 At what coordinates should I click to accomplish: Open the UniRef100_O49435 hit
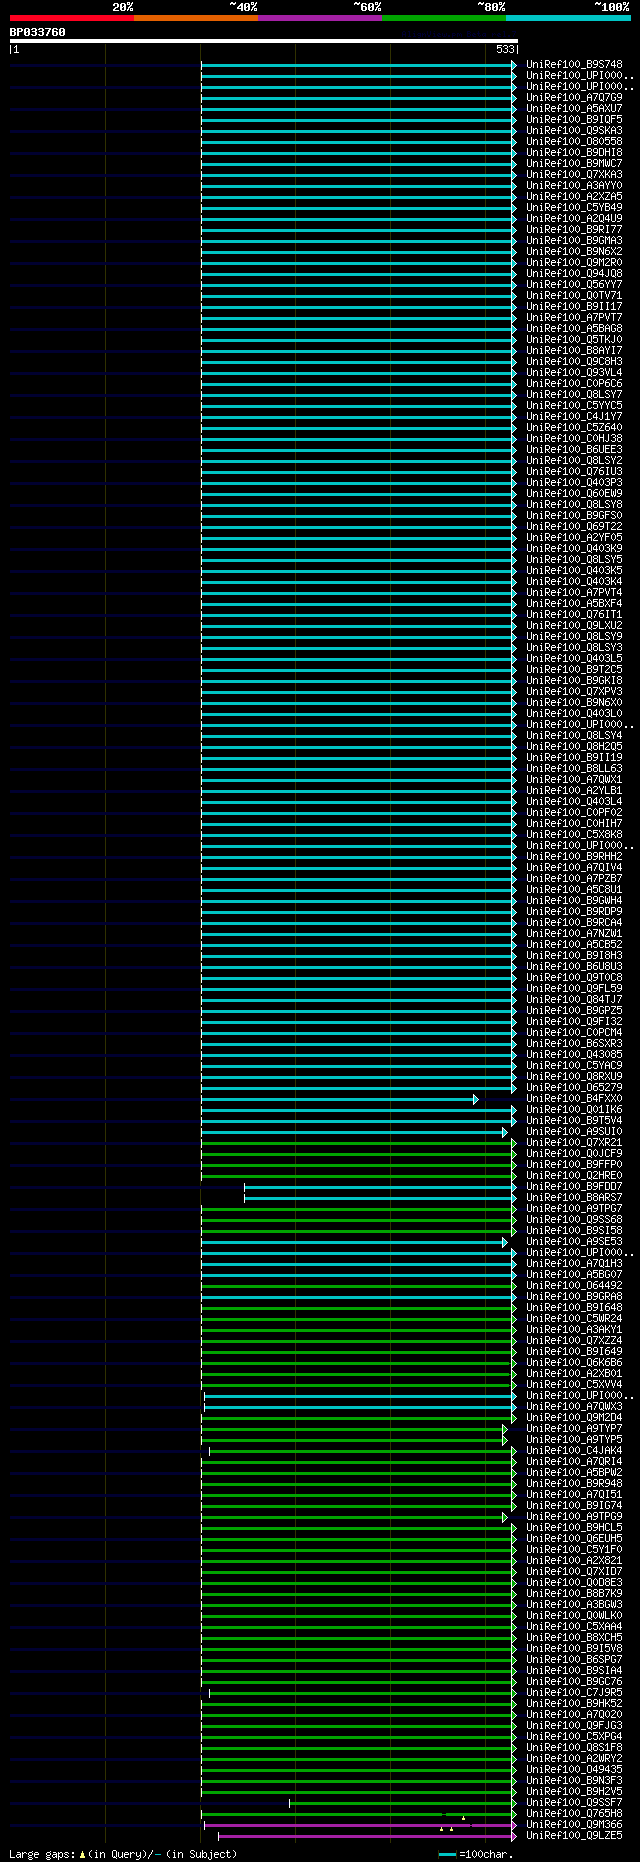coord(574,1770)
